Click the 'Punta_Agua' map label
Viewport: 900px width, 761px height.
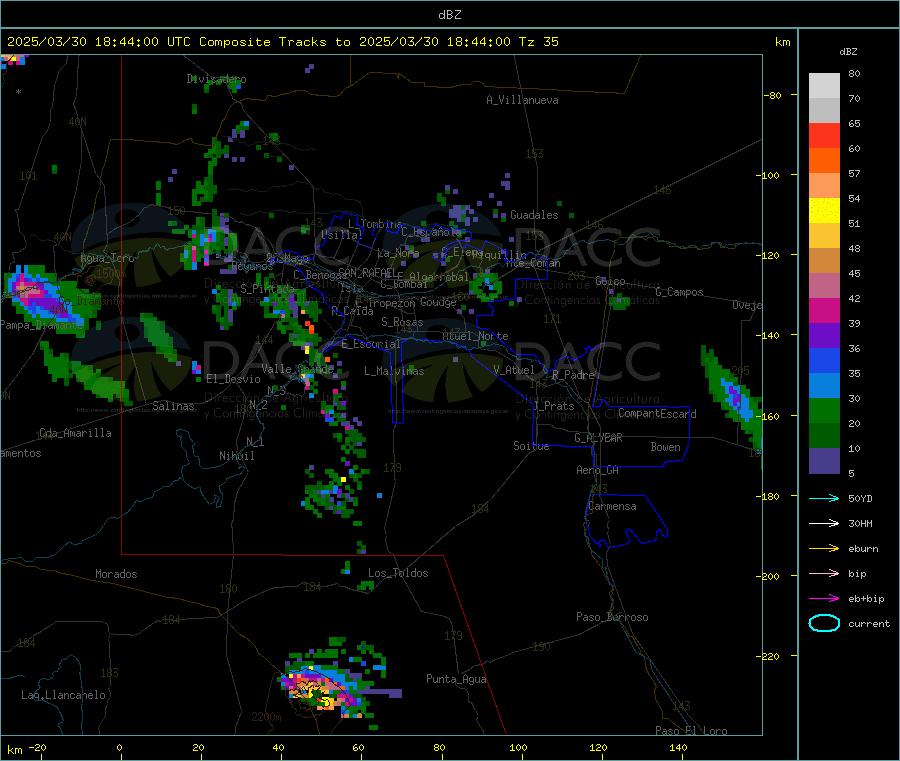click(456, 680)
